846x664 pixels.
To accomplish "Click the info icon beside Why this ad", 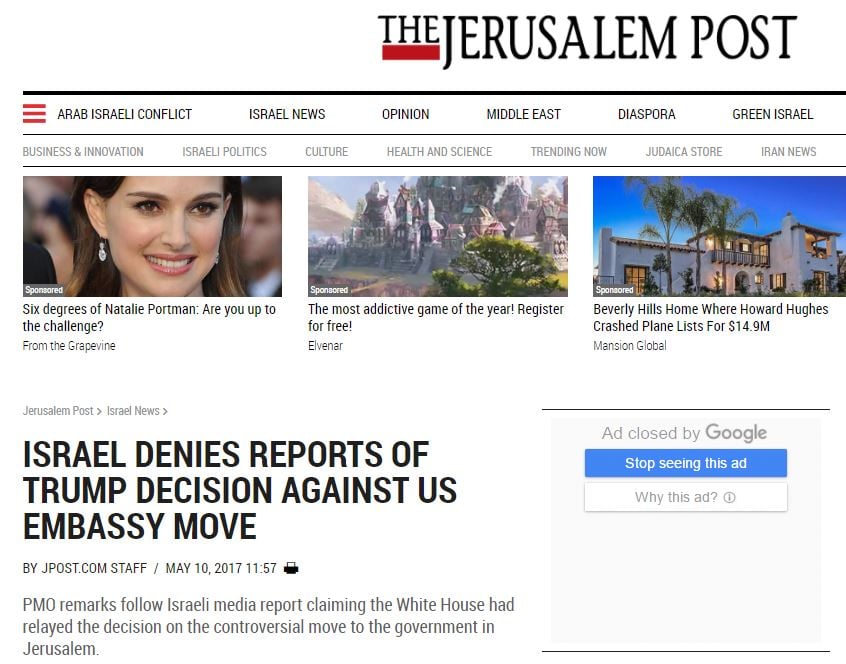I will 729,497.
